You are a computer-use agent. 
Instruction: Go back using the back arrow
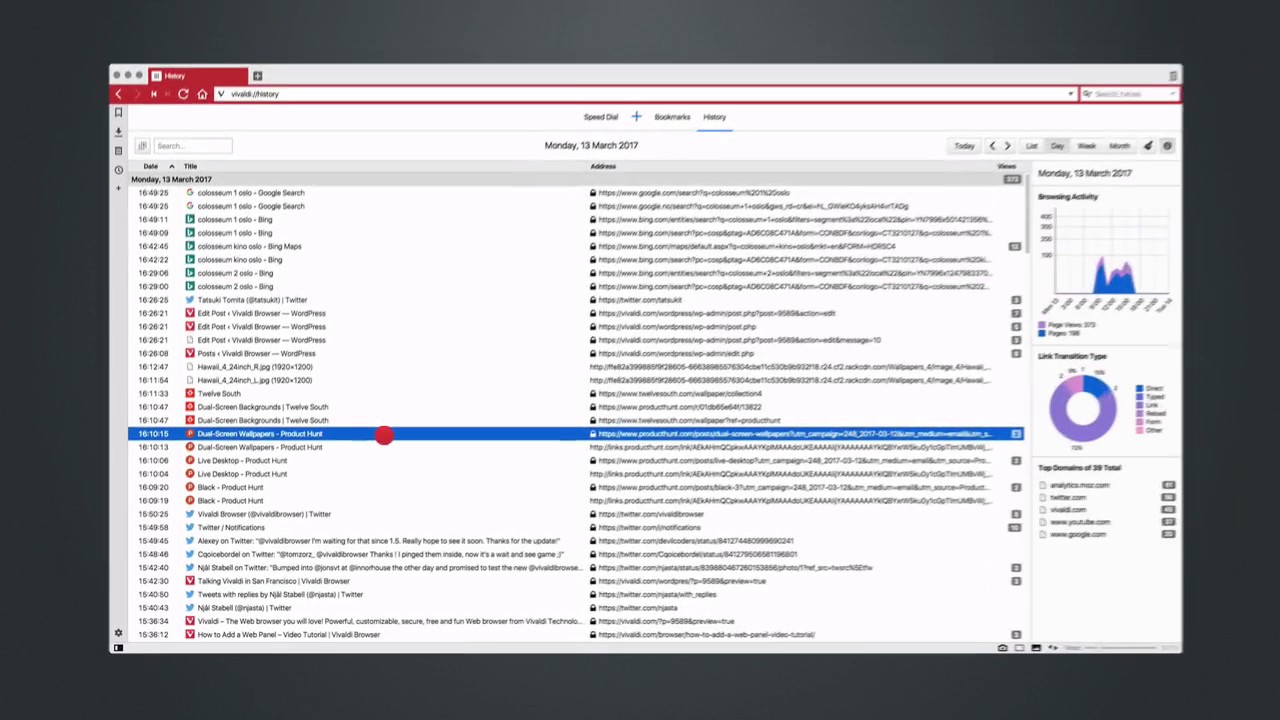tap(118, 94)
